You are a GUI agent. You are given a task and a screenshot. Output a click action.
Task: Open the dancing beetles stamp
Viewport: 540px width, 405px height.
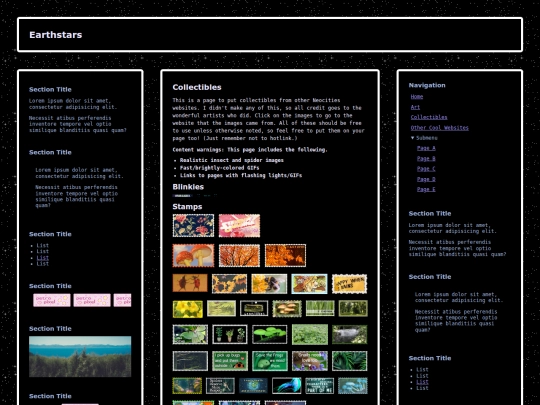(x=190, y=283)
